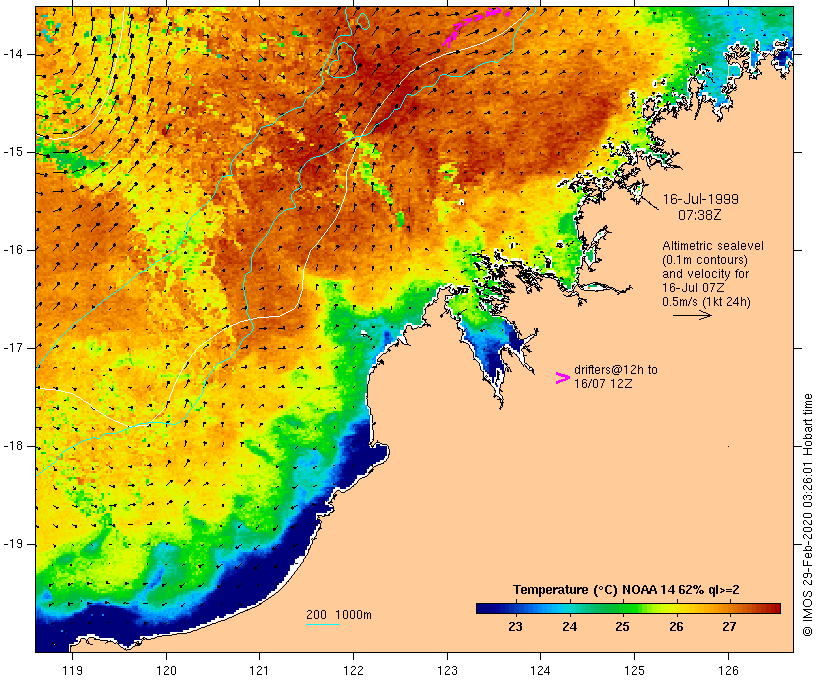Click the colorbar tick label 25

[622, 627]
